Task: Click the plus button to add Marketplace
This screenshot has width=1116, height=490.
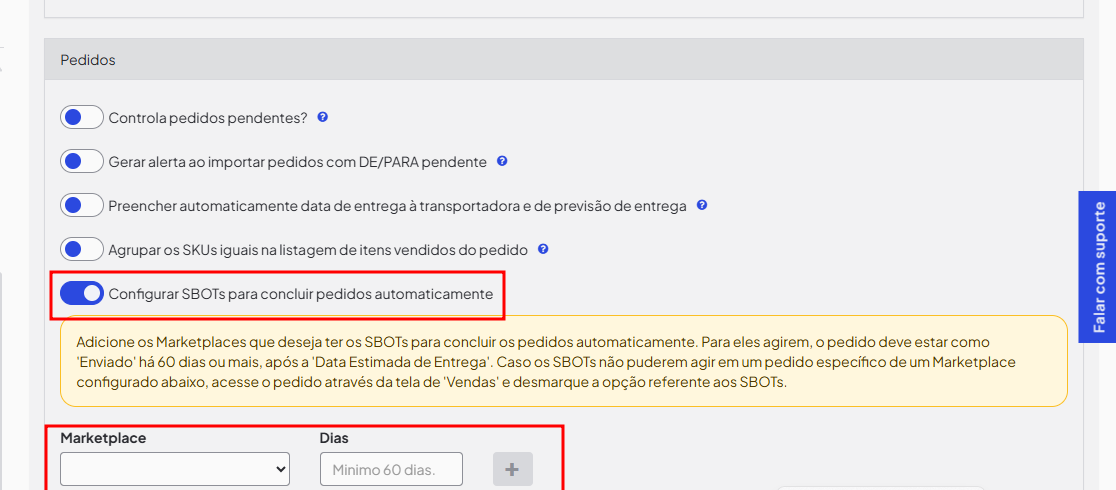Action: point(512,469)
